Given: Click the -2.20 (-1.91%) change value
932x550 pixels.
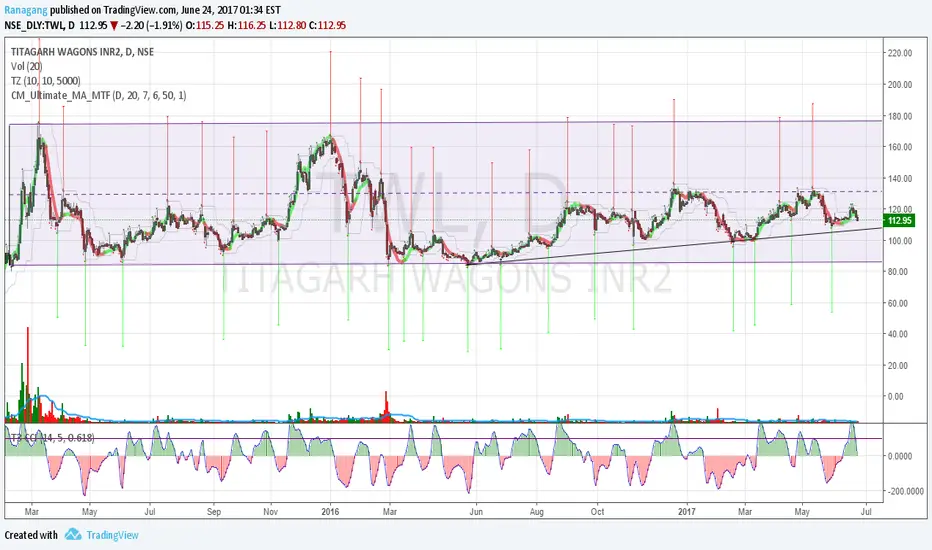Looking at the screenshot, I should [151, 26].
